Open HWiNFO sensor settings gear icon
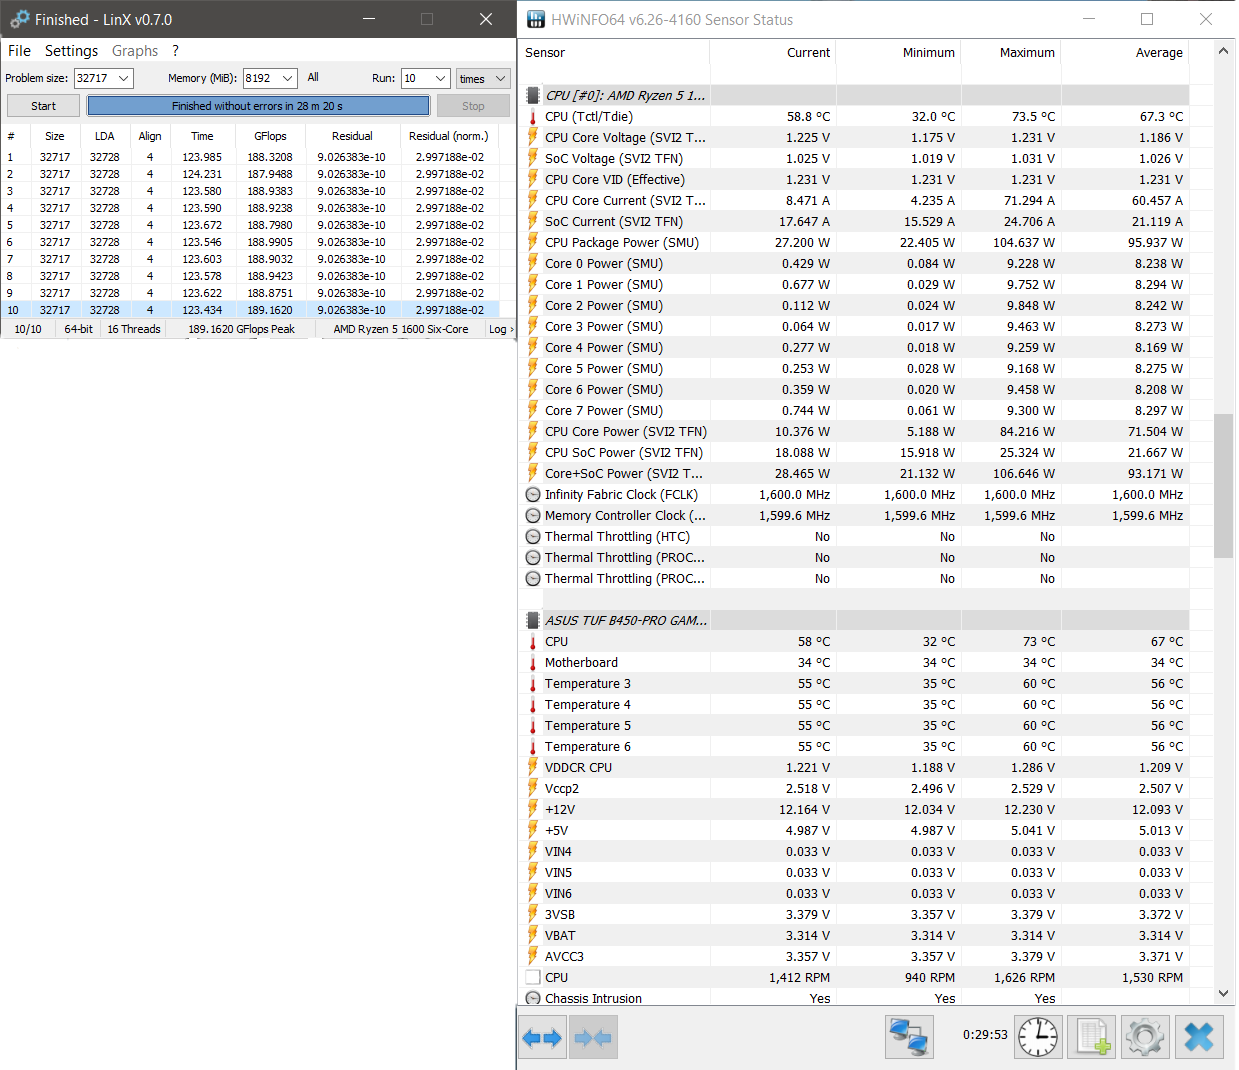This screenshot has width=1239, height=1070. pos(1145,1037)
